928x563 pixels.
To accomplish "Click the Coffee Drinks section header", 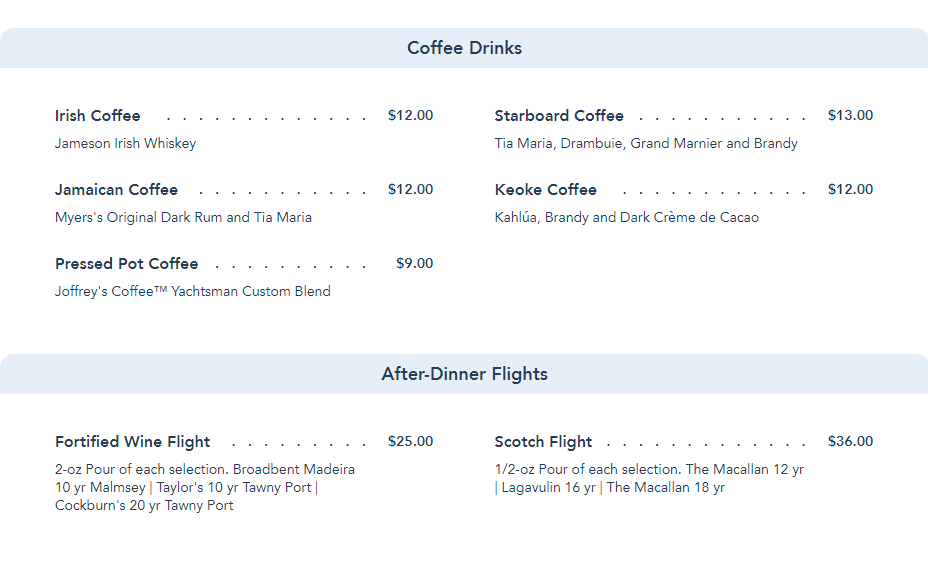I will [x=464, y=48].
